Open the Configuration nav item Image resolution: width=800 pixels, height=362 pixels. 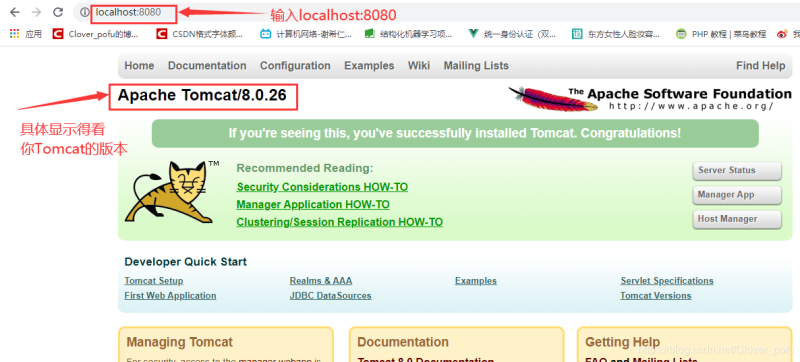[295, 66]
